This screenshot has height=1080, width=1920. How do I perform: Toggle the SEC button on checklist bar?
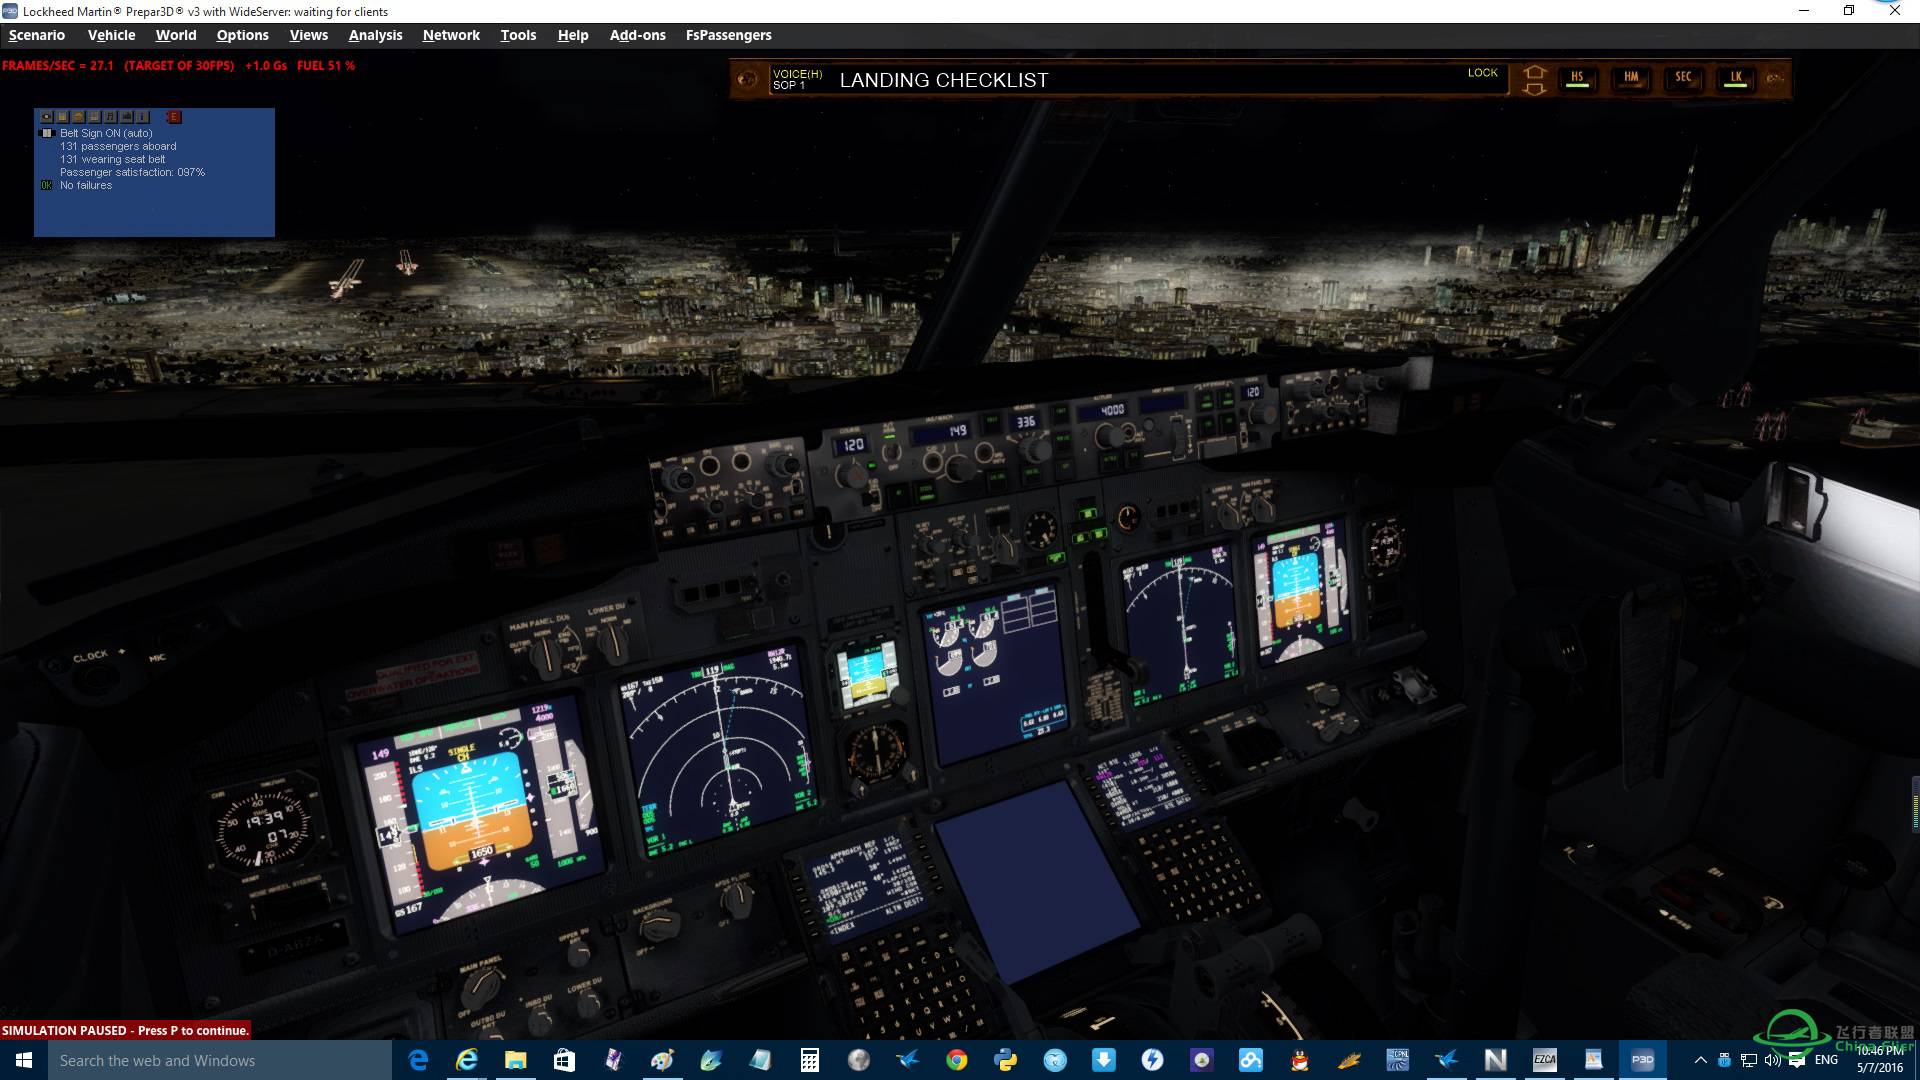pyautogui.click(x=1684, y=78)
